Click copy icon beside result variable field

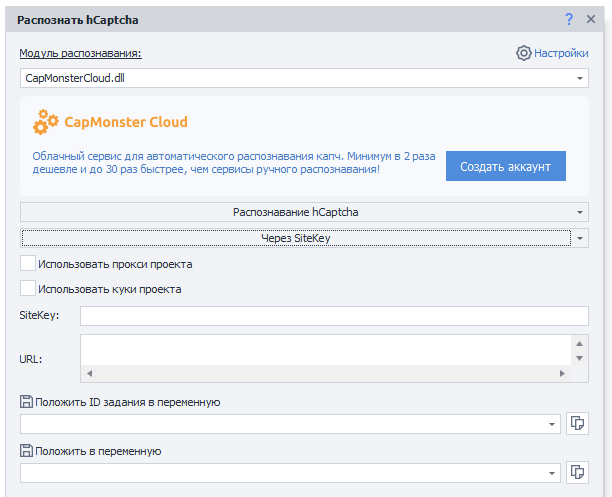tap(577, 471)
